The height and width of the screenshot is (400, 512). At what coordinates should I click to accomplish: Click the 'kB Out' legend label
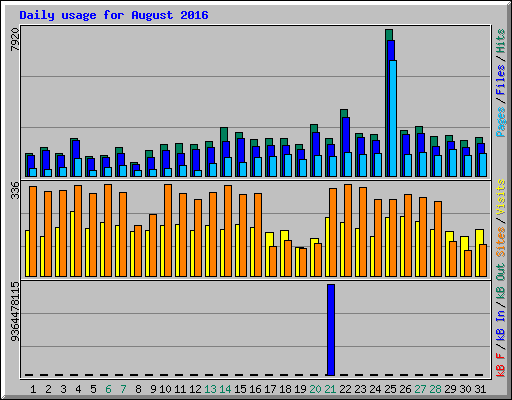click(501, 282)
